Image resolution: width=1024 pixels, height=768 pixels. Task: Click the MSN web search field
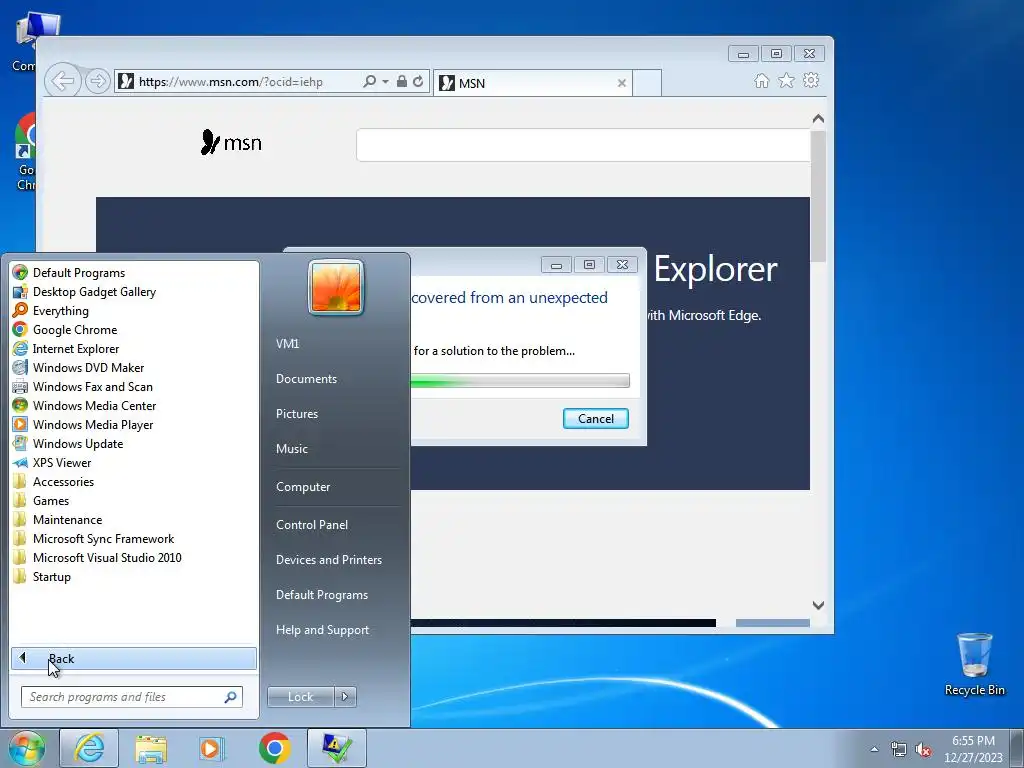[583, 145]
